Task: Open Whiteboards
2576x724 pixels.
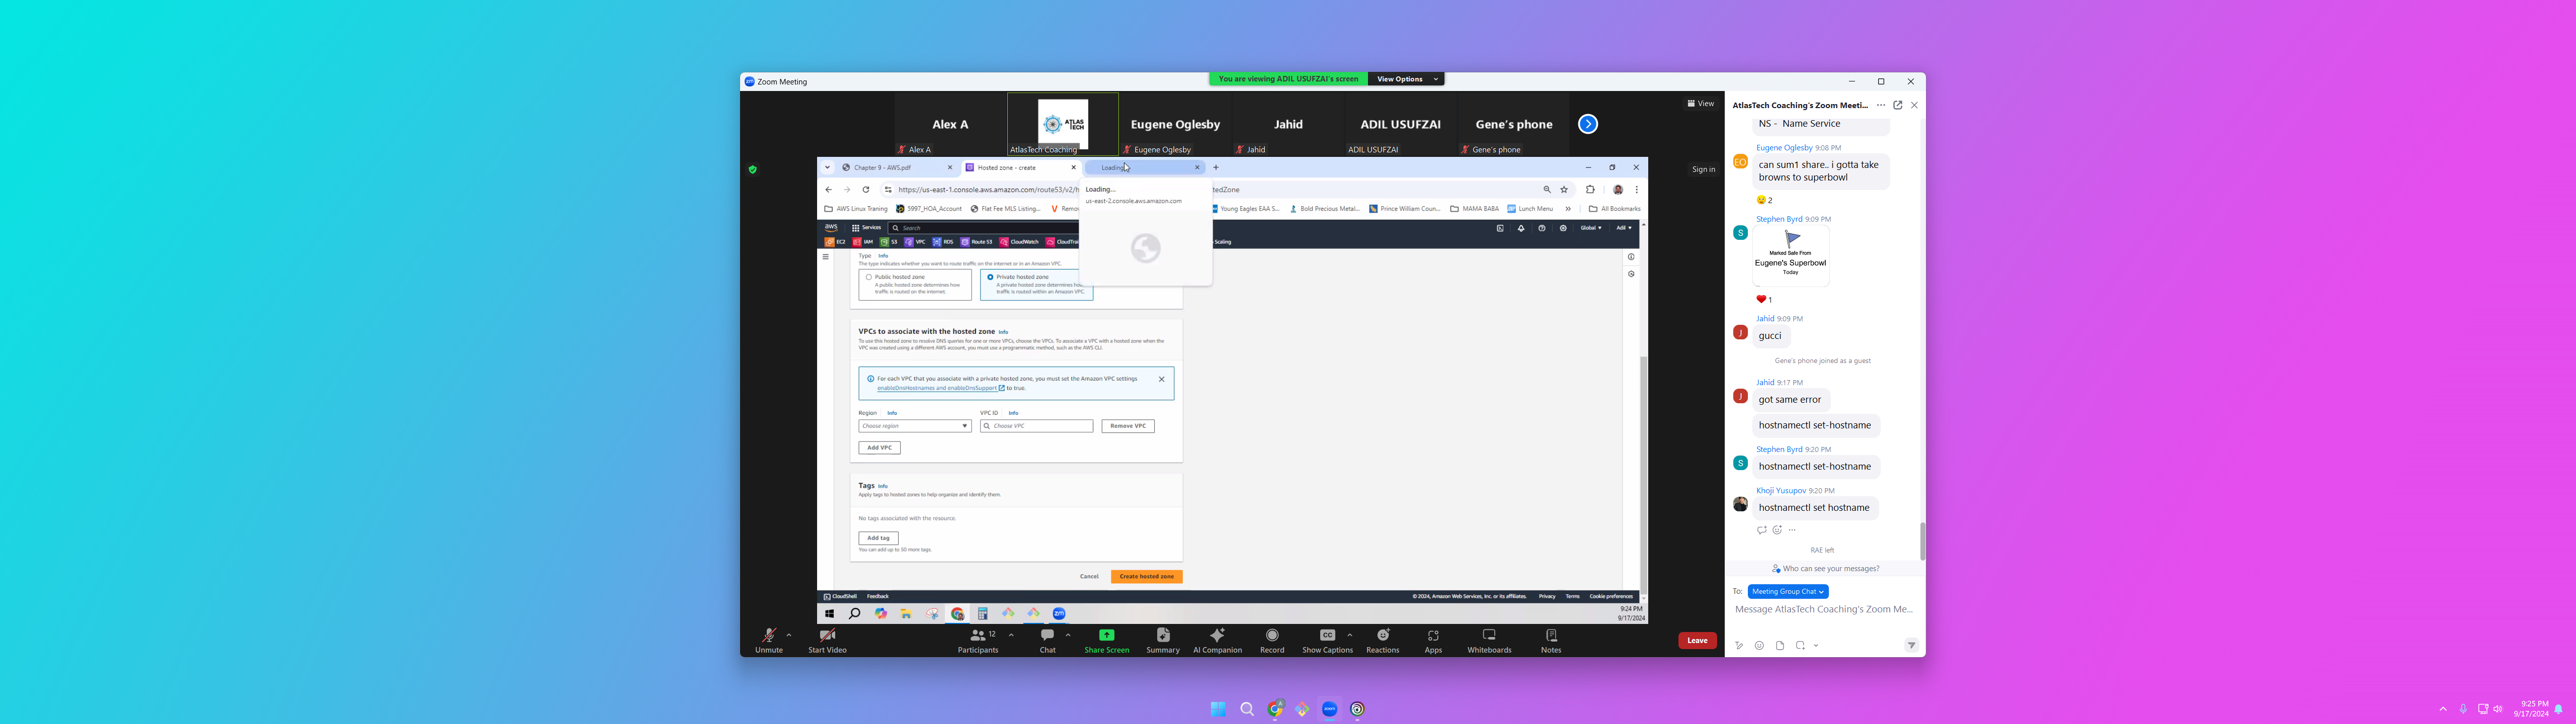Action: tap(1489, 635)
